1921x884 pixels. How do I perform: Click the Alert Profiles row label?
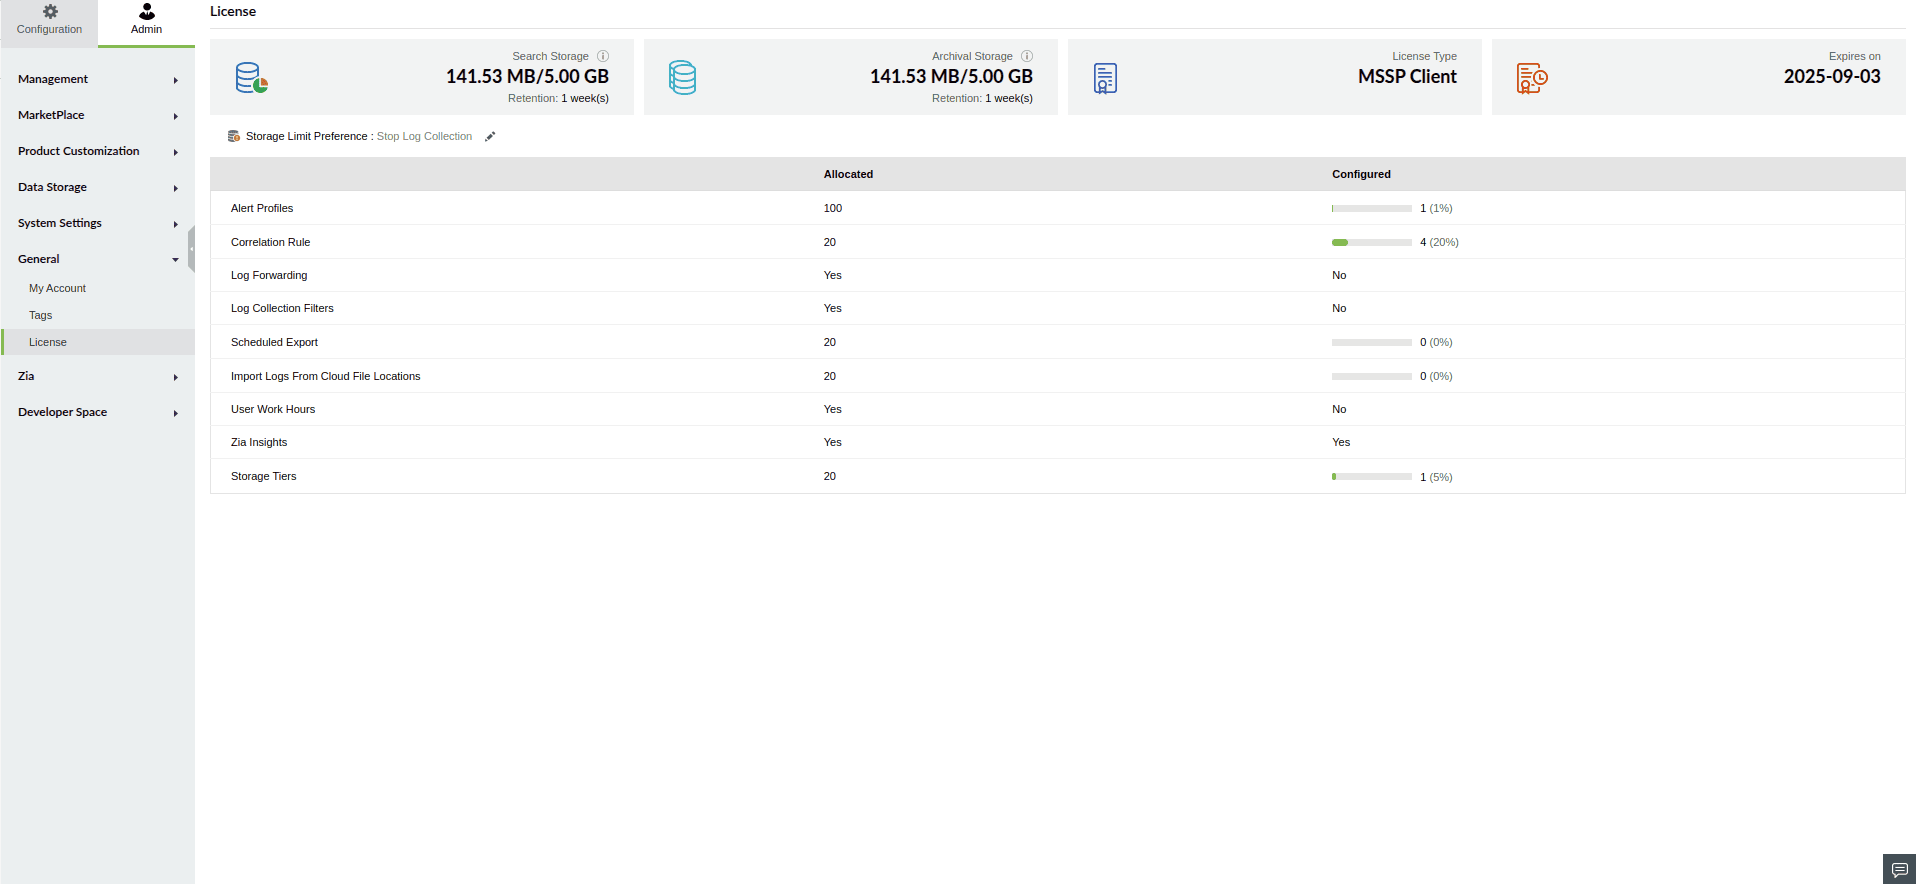[262, 208]
